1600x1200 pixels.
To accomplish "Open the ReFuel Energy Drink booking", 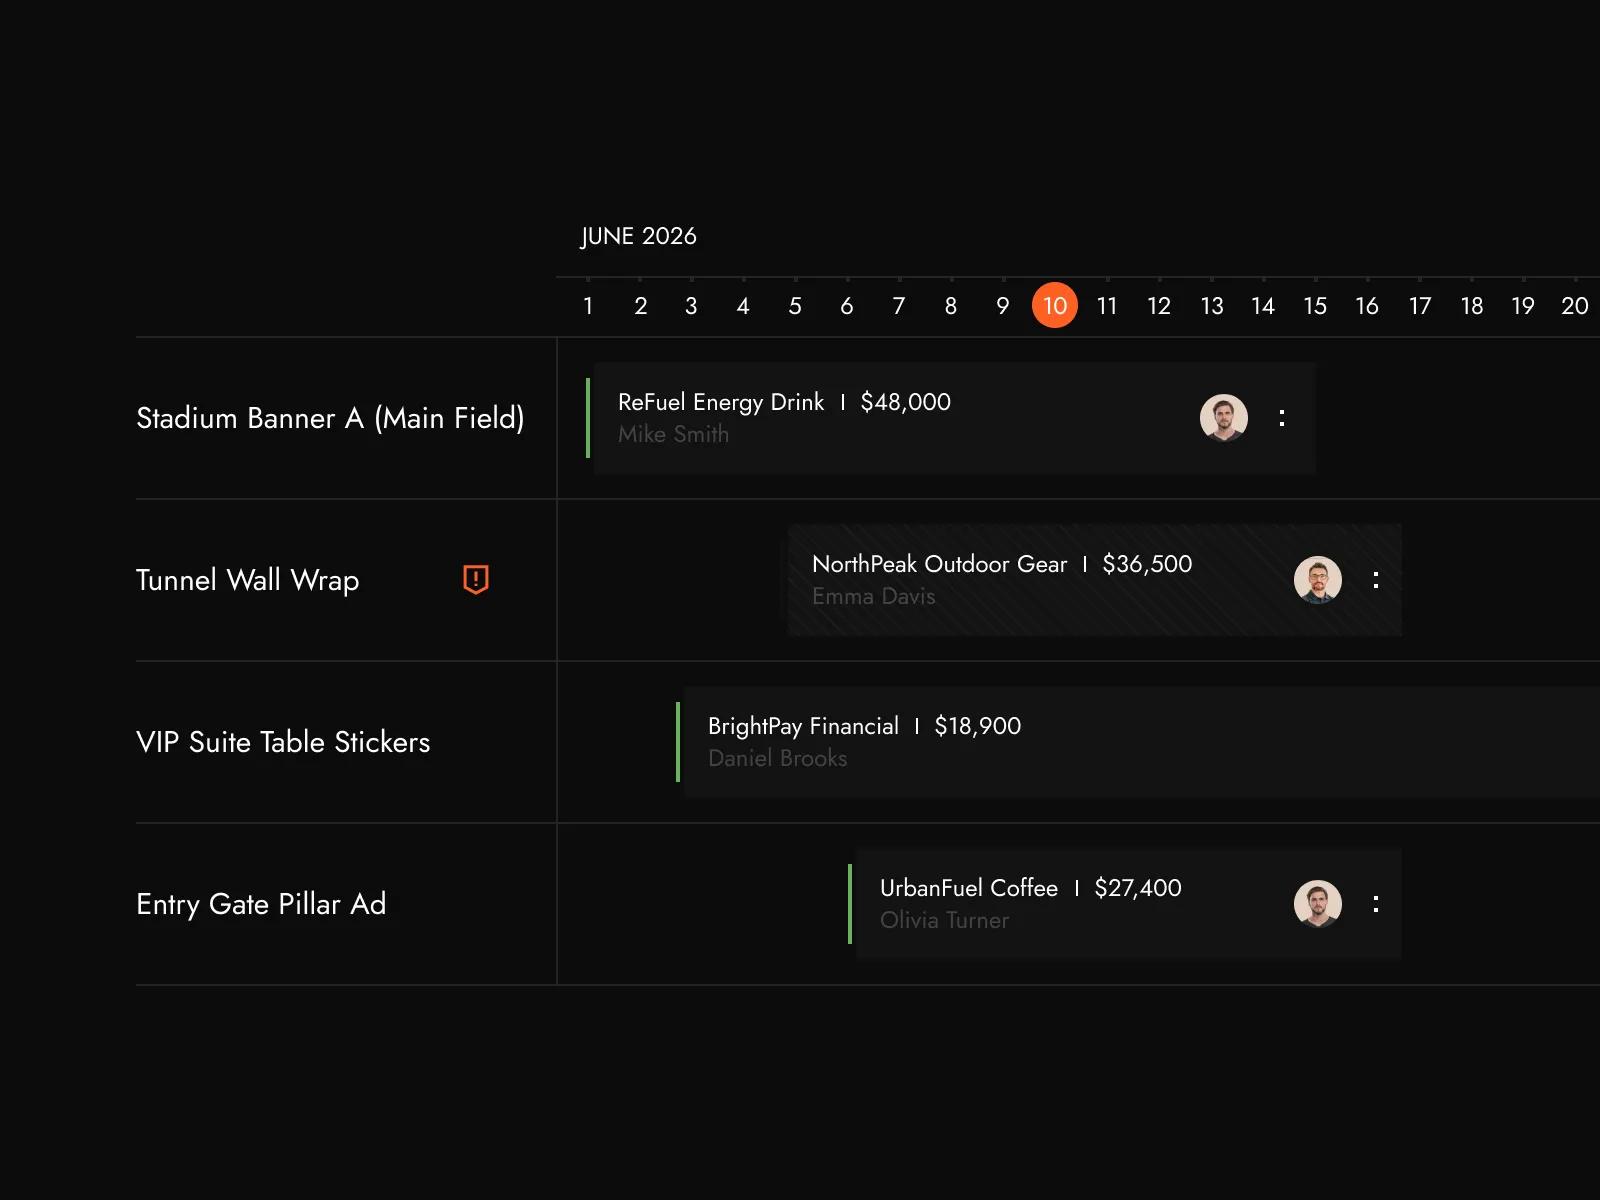I will 950,418.
